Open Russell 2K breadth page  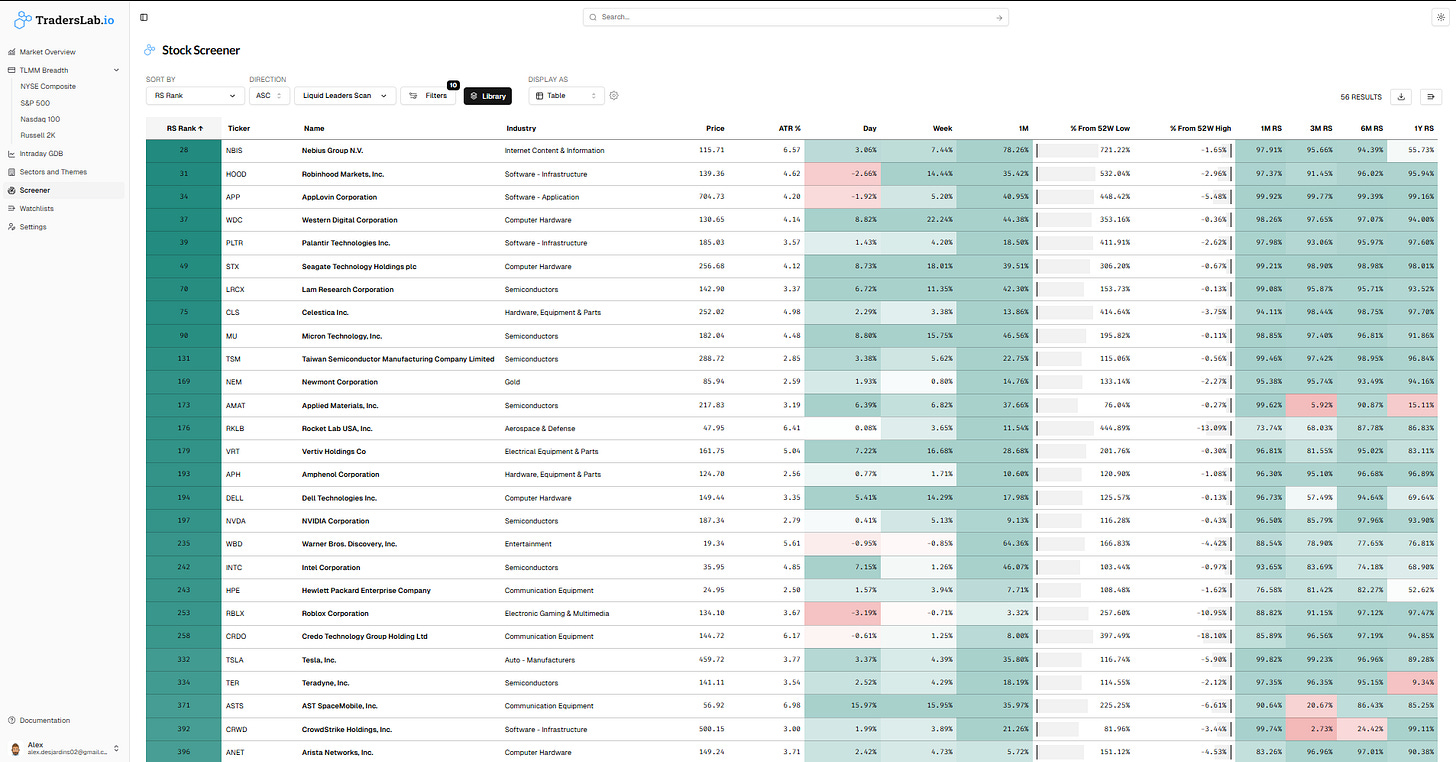coord(38,134)
